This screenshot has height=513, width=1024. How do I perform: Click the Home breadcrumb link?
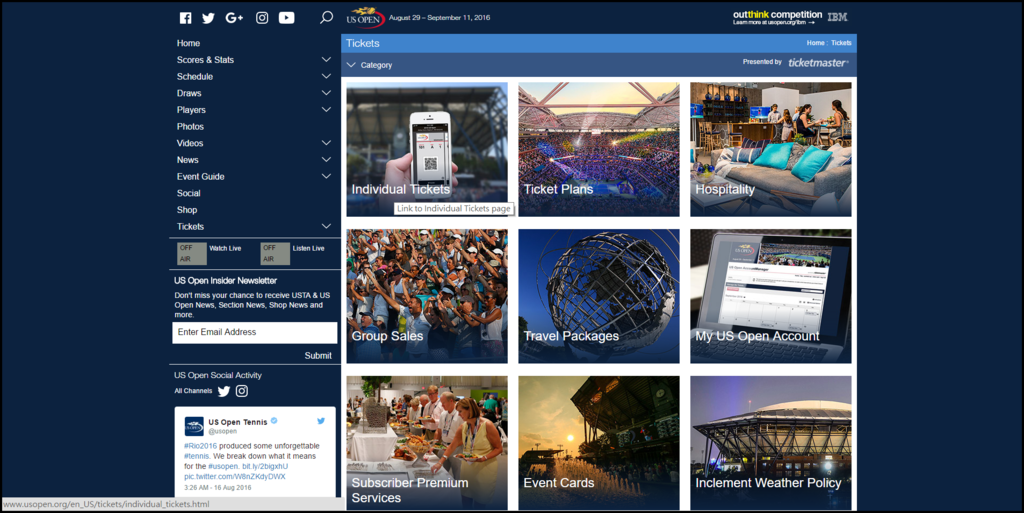coord(815,43)
